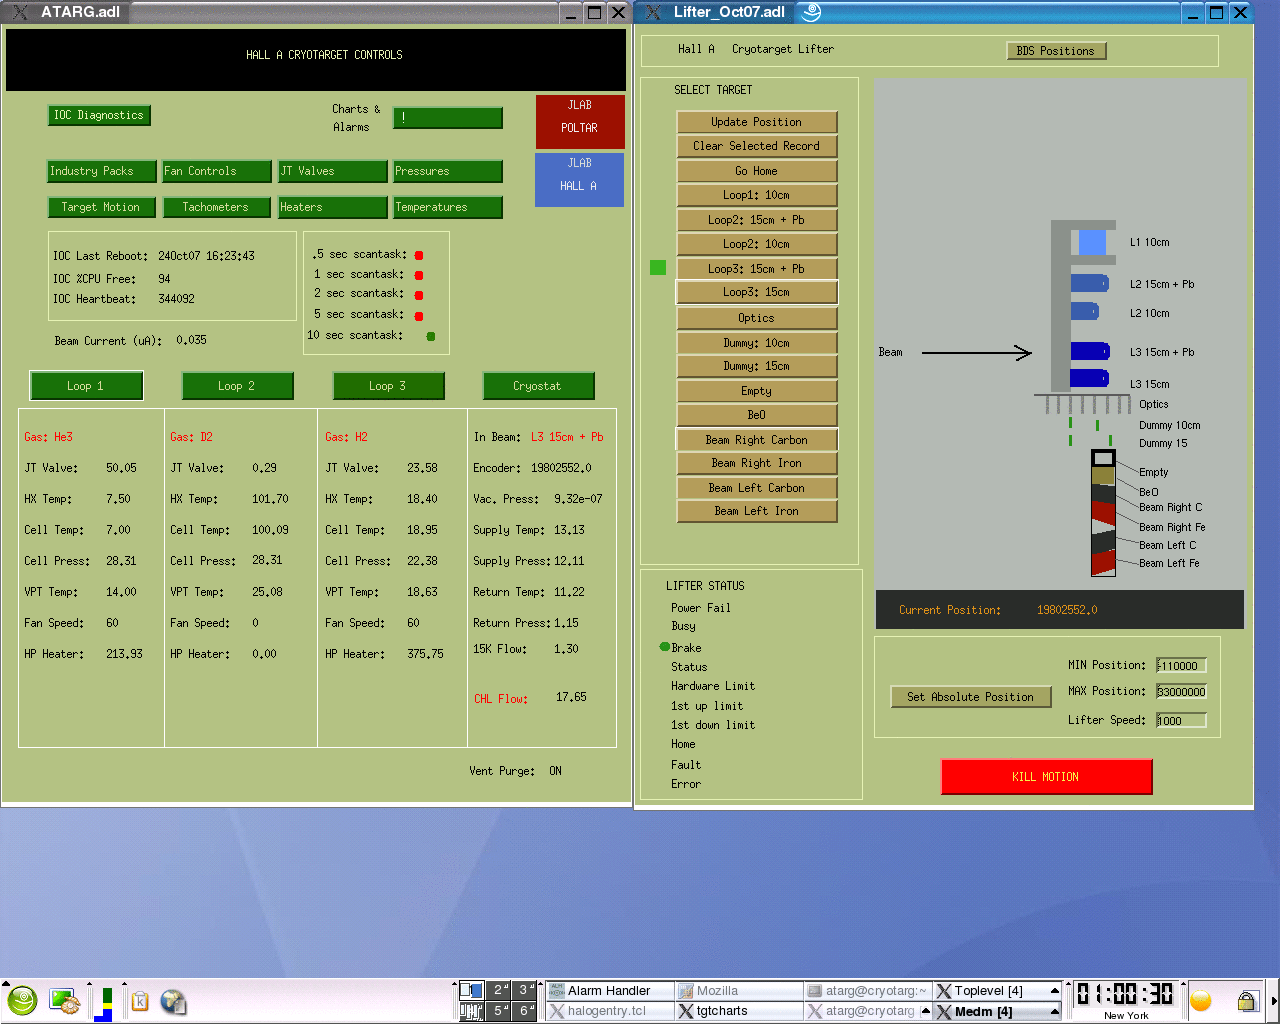Click the MIN Position input field

1181,666
